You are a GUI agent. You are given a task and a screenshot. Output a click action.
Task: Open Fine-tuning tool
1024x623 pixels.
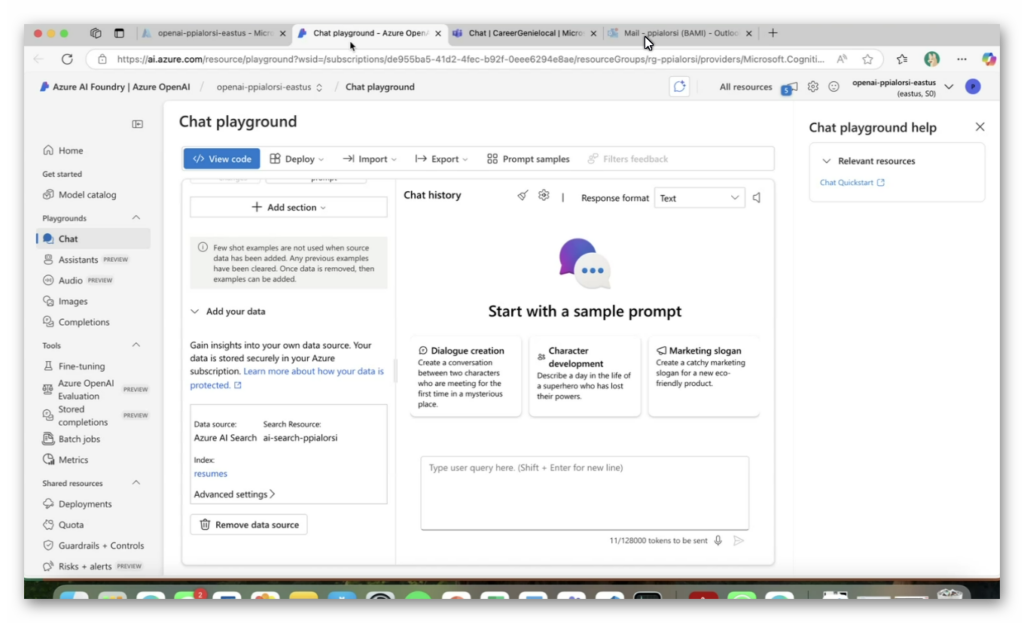[x=81, y=366]
